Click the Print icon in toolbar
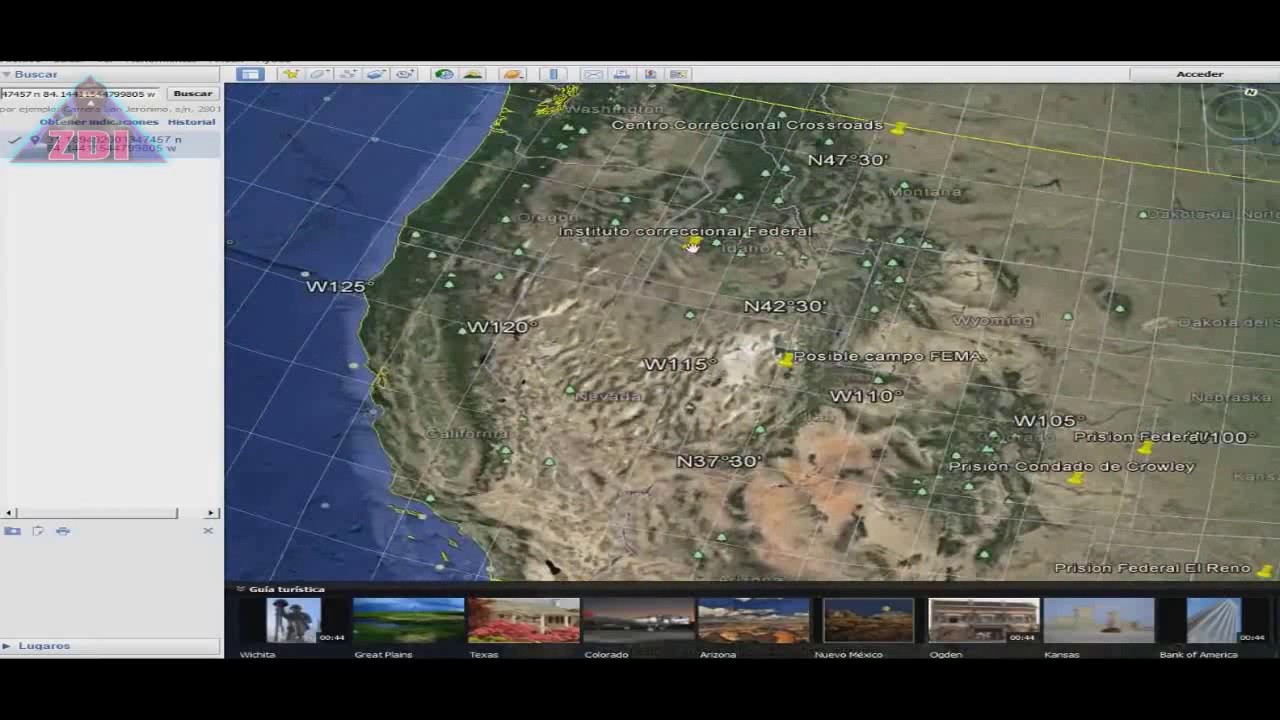1280x720 pixels. point(622,74)
